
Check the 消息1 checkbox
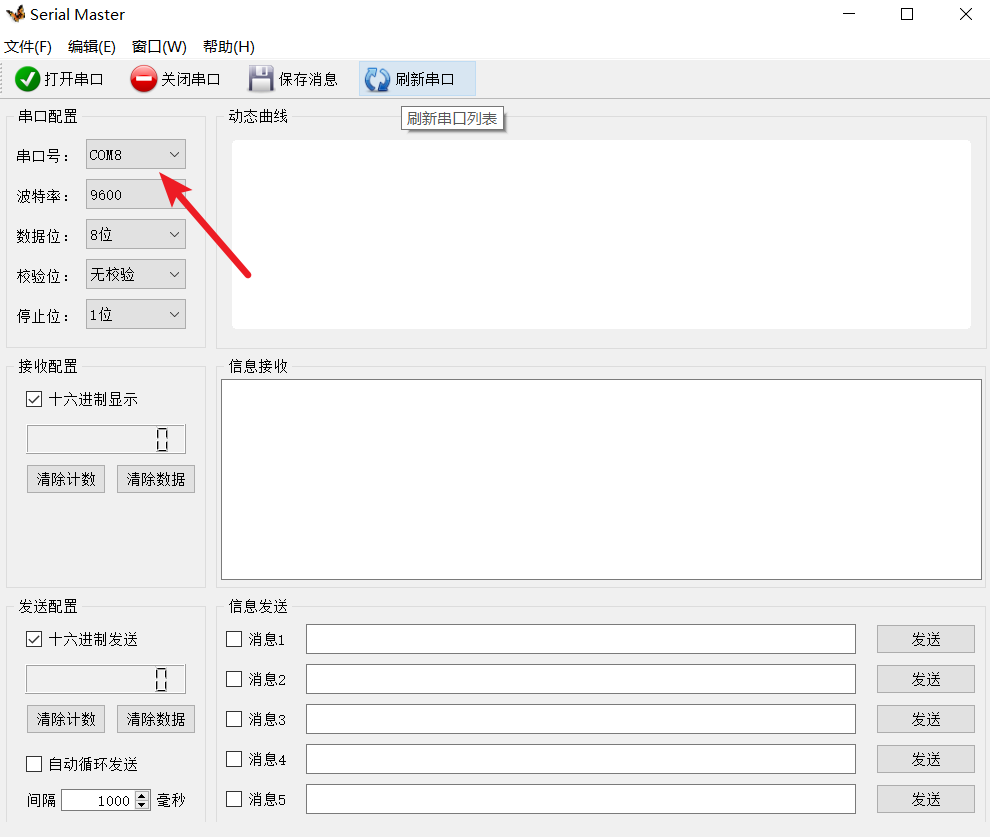click(234, 639)
